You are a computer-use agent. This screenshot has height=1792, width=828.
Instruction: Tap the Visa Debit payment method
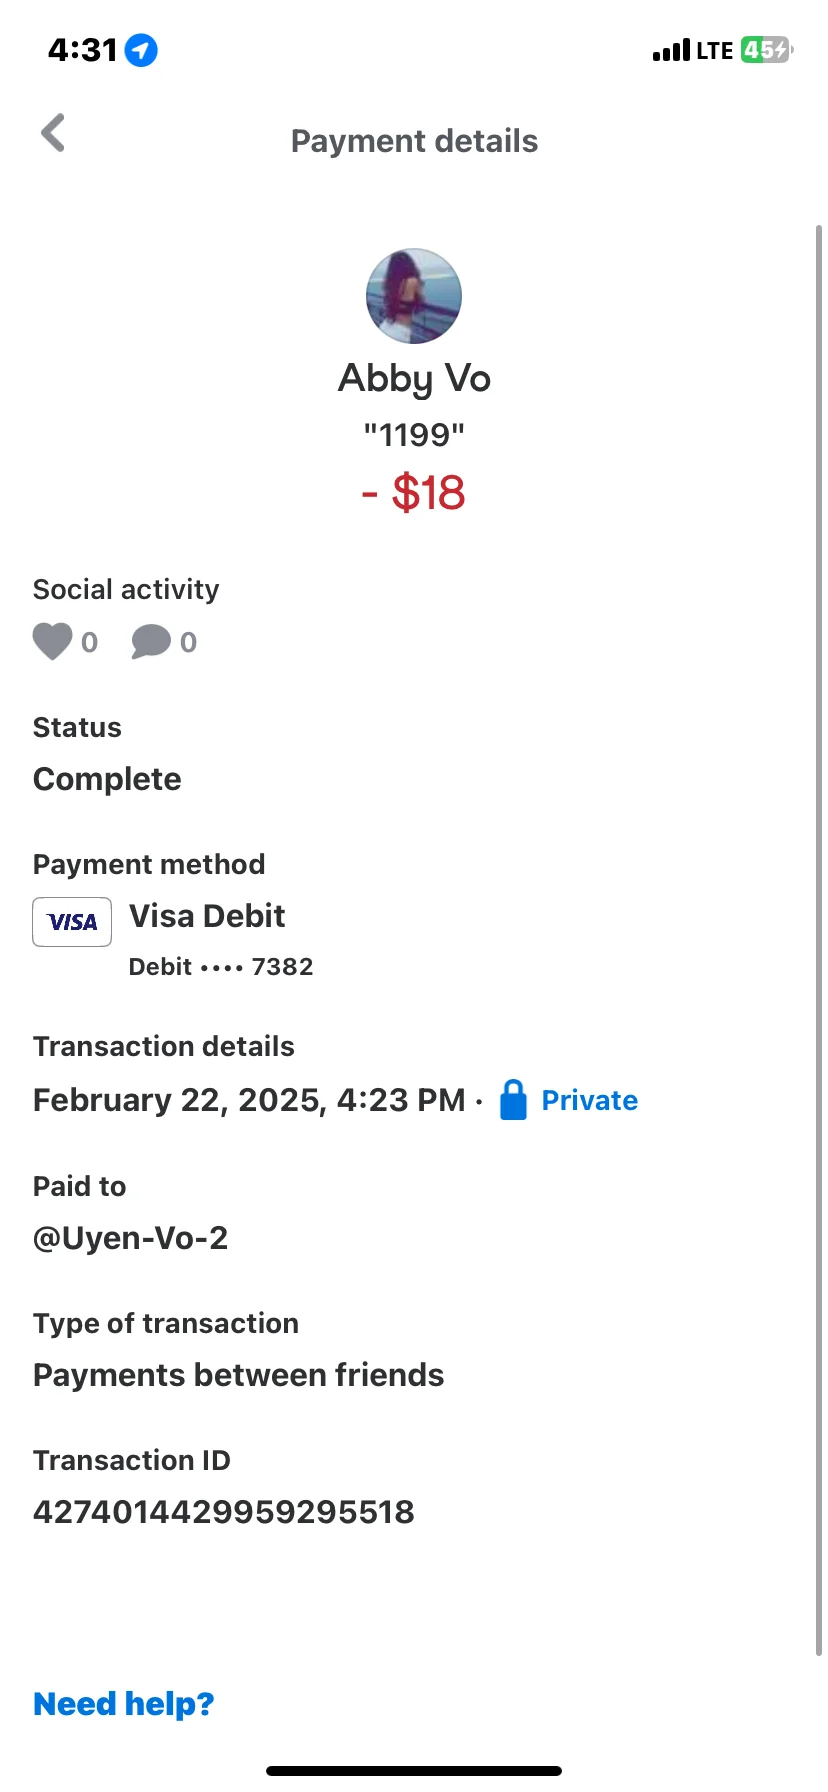click(x=207, y=916)
